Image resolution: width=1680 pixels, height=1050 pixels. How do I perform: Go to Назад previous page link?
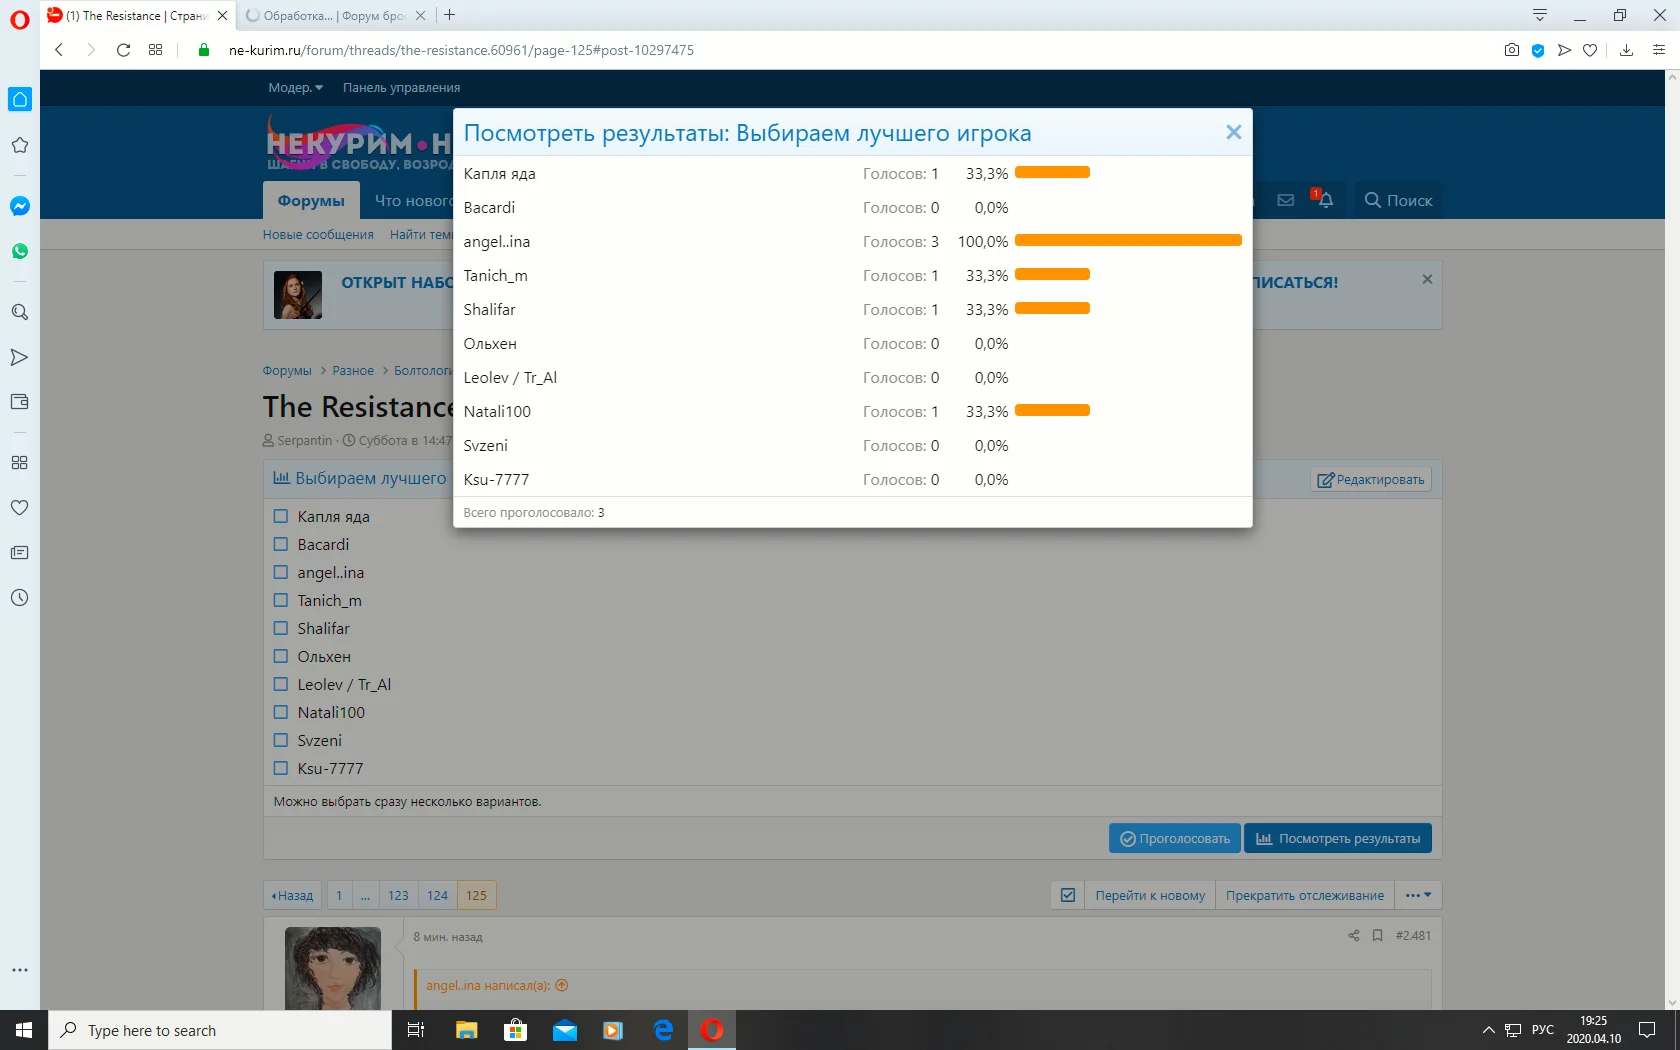click(292, 895)
